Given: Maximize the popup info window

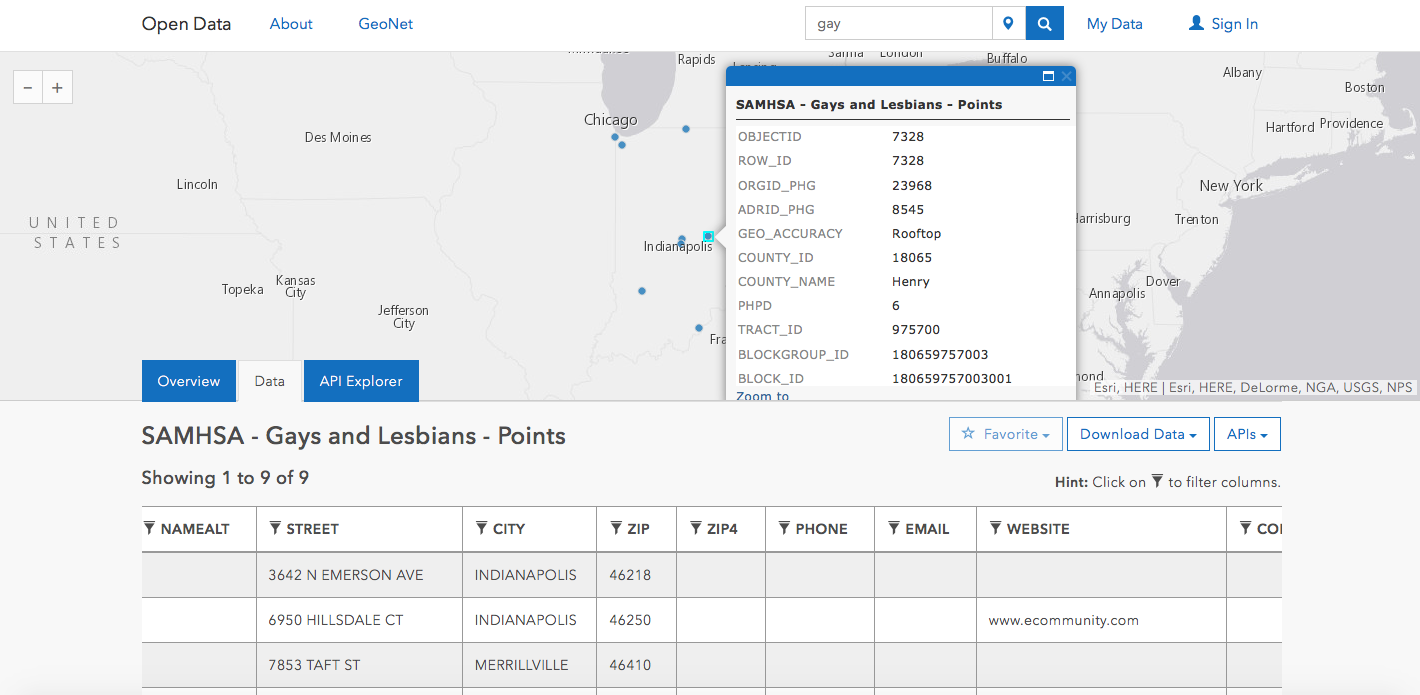Looking at the screenshot, I should (1048, 76).
